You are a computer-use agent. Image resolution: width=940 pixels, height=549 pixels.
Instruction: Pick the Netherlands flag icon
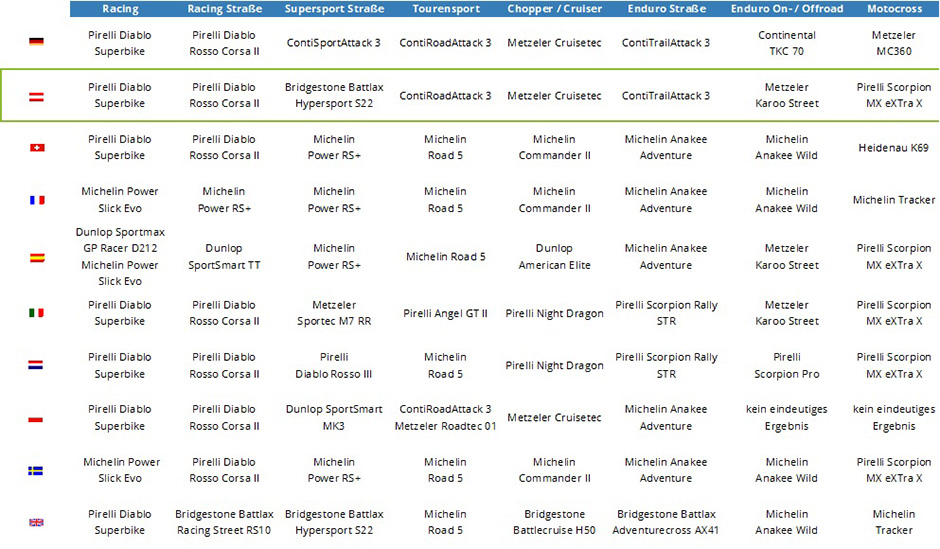click(36, 365)
